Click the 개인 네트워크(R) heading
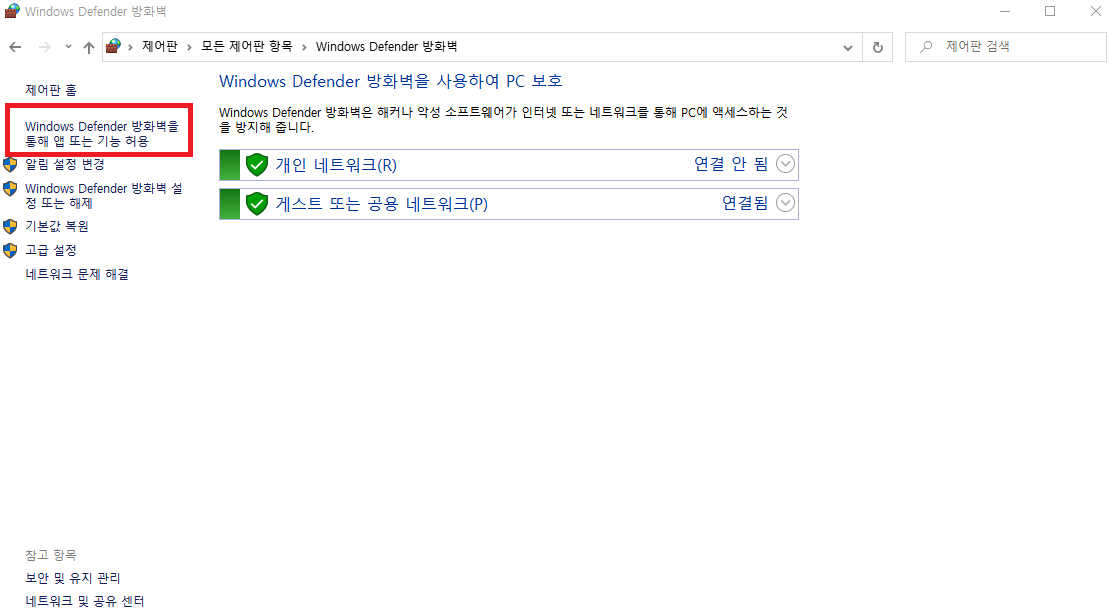Screen dimensions: 1116x616 click(336, 165)
